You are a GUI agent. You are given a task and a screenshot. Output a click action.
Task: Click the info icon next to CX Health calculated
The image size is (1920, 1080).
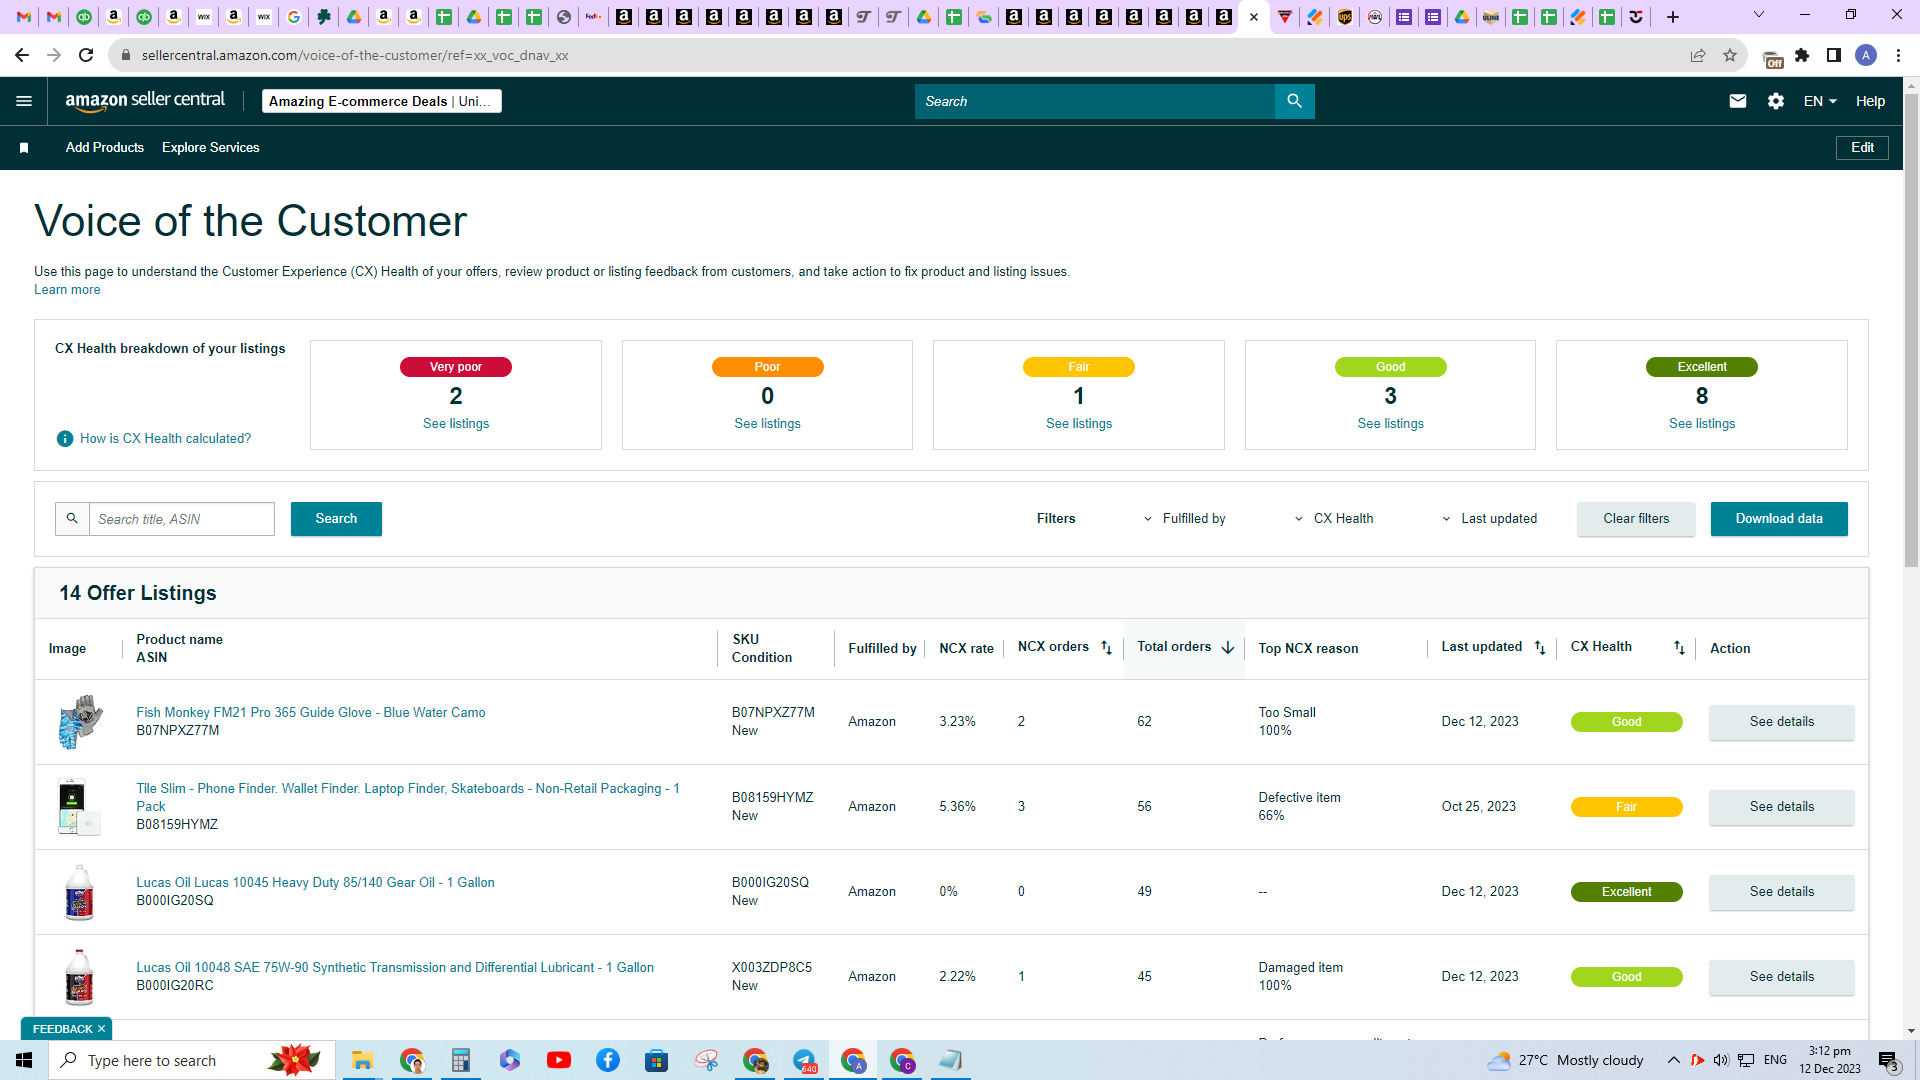pos(65,439)
